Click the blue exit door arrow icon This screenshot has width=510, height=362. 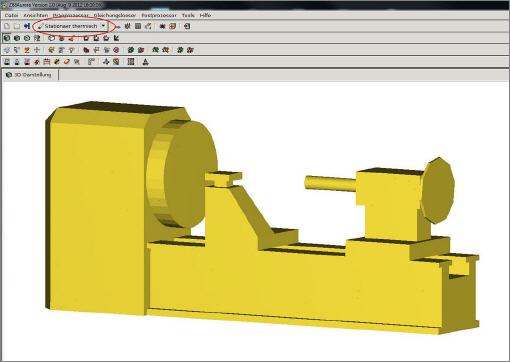27,26
